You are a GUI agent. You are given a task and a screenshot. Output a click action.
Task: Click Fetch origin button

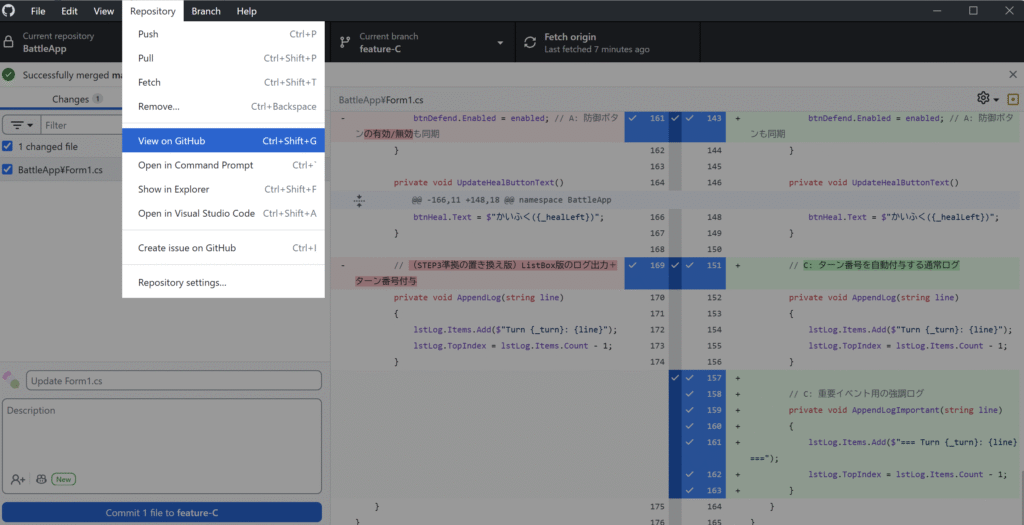[x=608, y=42]
